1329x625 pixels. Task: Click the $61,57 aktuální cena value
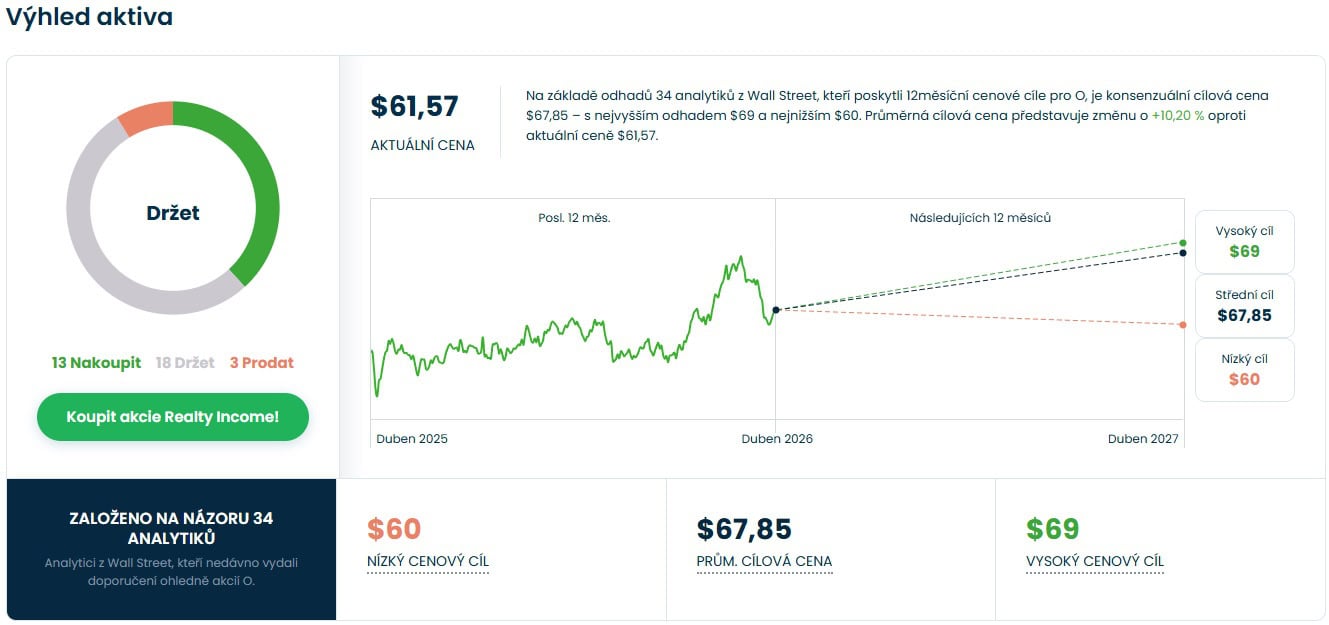point(414,107)
